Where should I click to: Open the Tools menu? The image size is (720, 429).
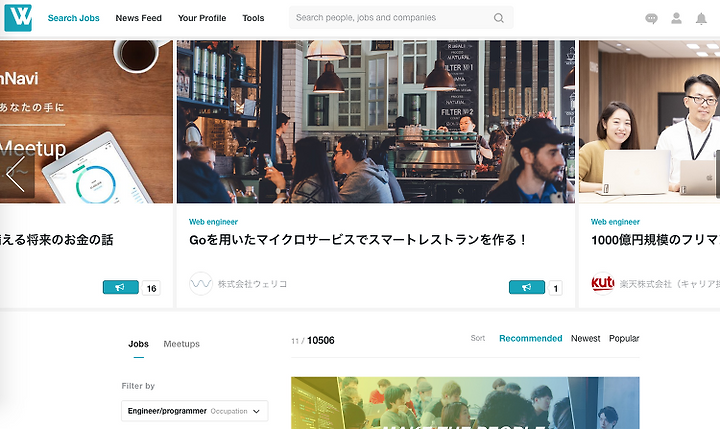click(253, 18)
